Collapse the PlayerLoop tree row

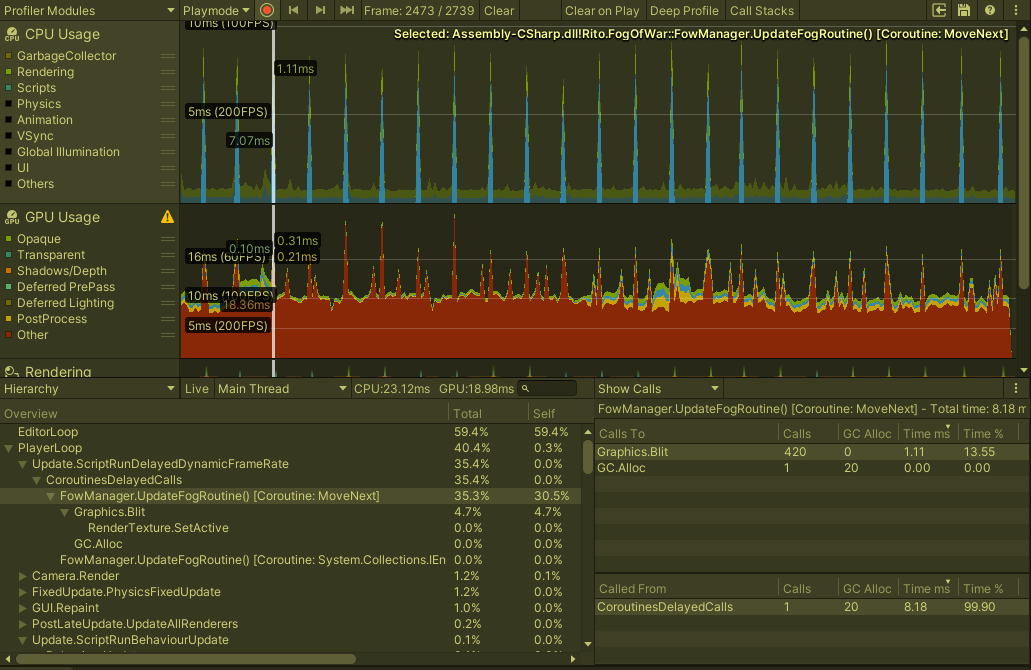9,448
